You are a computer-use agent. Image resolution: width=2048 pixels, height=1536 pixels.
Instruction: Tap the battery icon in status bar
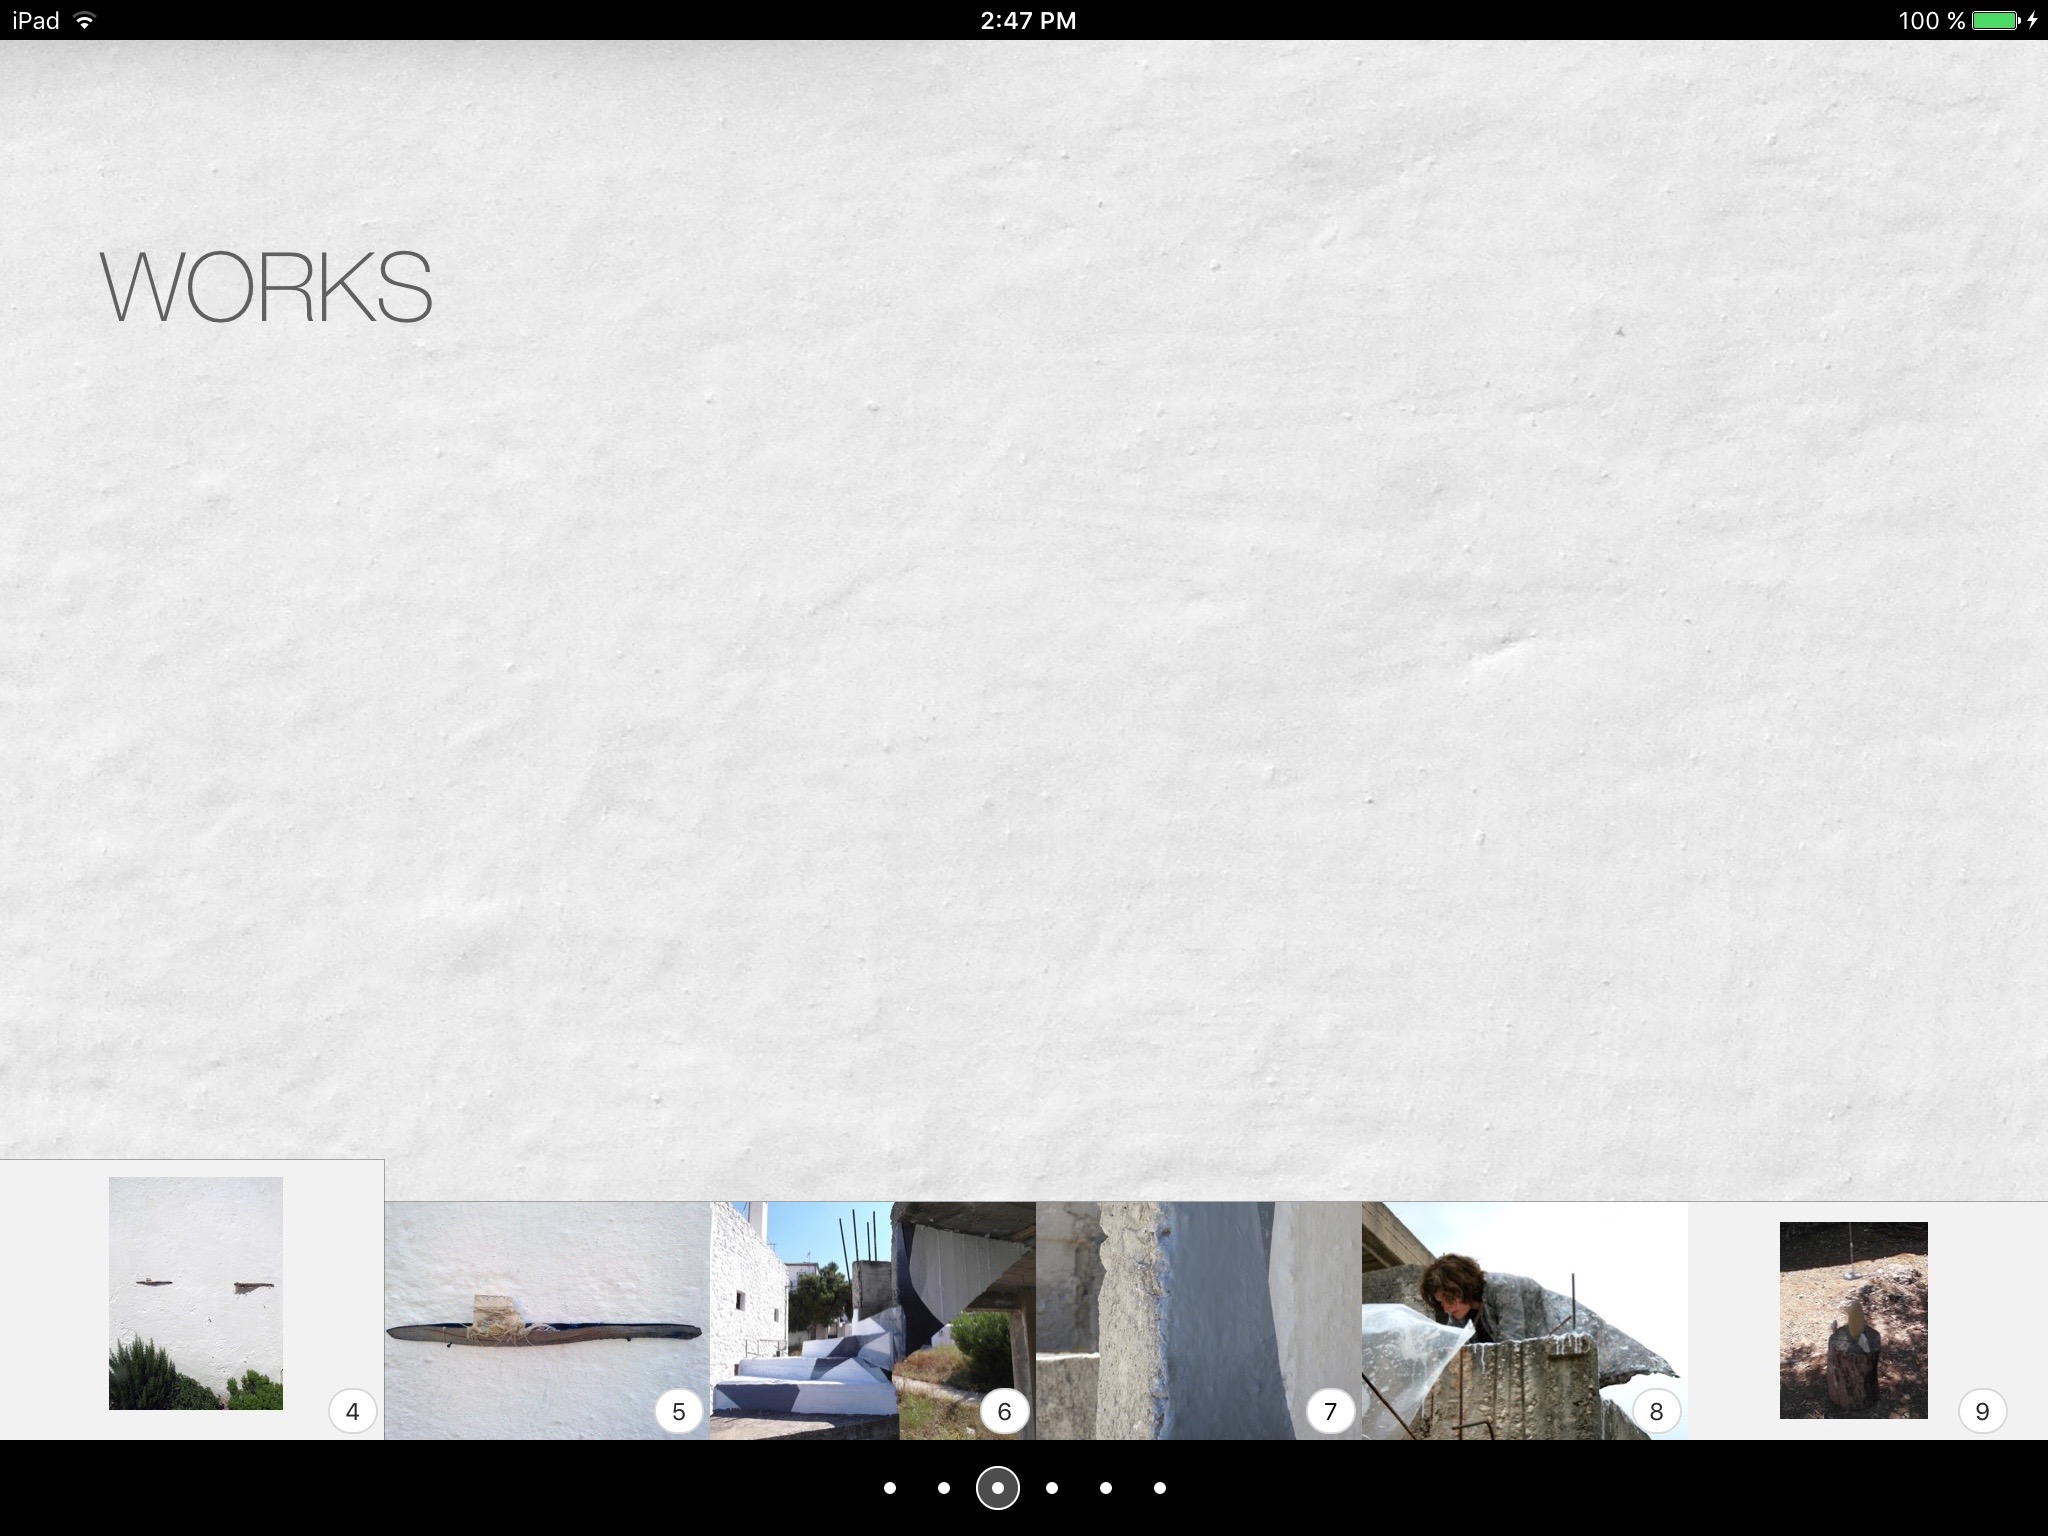[x=1996, y=20]
